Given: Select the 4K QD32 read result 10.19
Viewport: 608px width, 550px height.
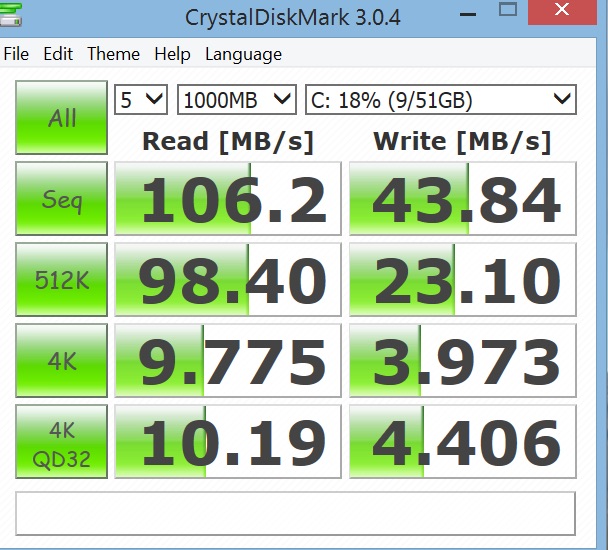Looking at the screenshot, I should [x=228, y=442].
